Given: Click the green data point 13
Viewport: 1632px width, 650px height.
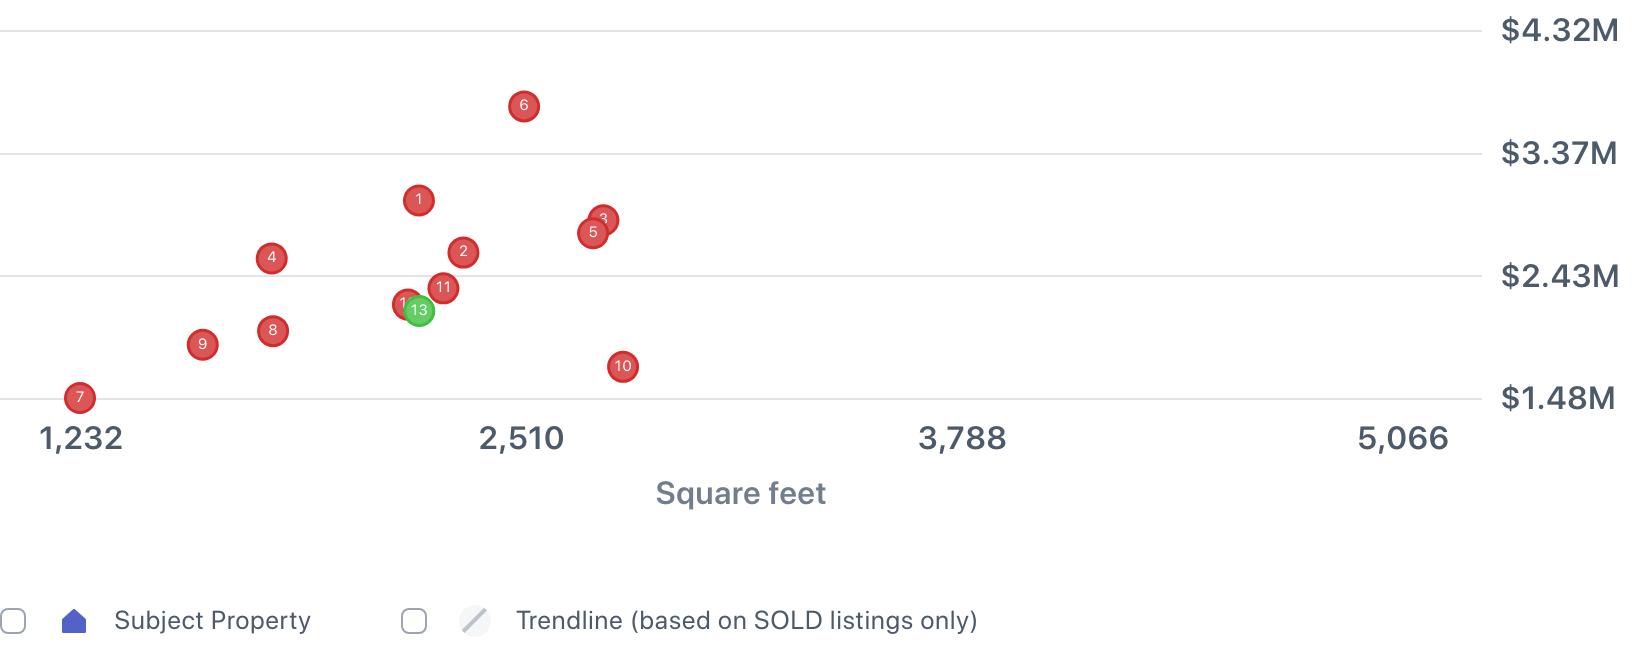Looking at the screenshot, I should click(x=420, y=311).
